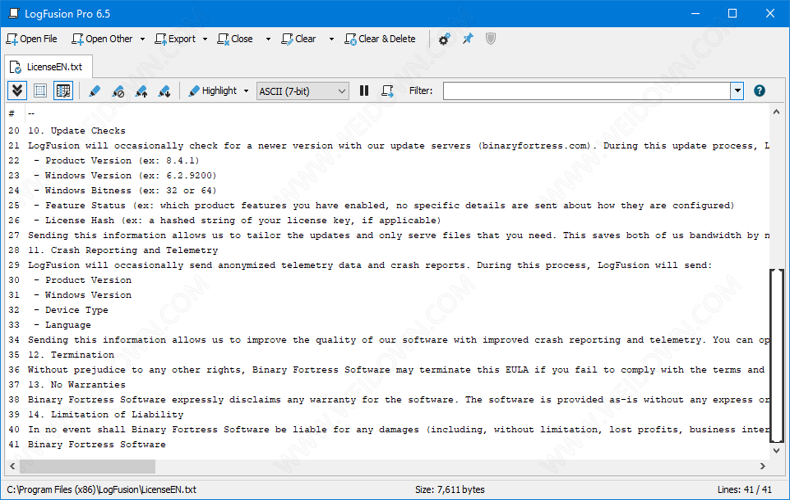The height and width of the screenshot is (500, 790).
Task: Click the Open Other button
Action: coord(102,39)
